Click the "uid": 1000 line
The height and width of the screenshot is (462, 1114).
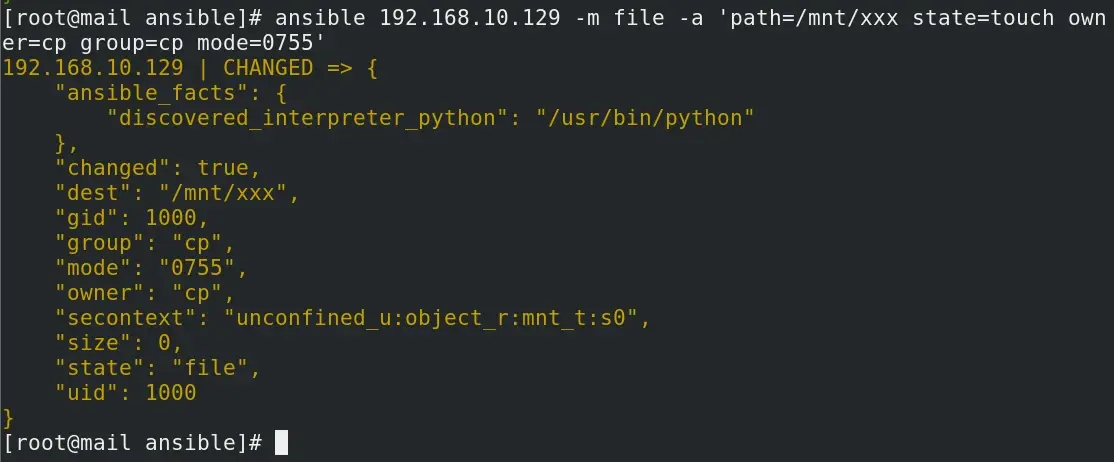[125, 393]
